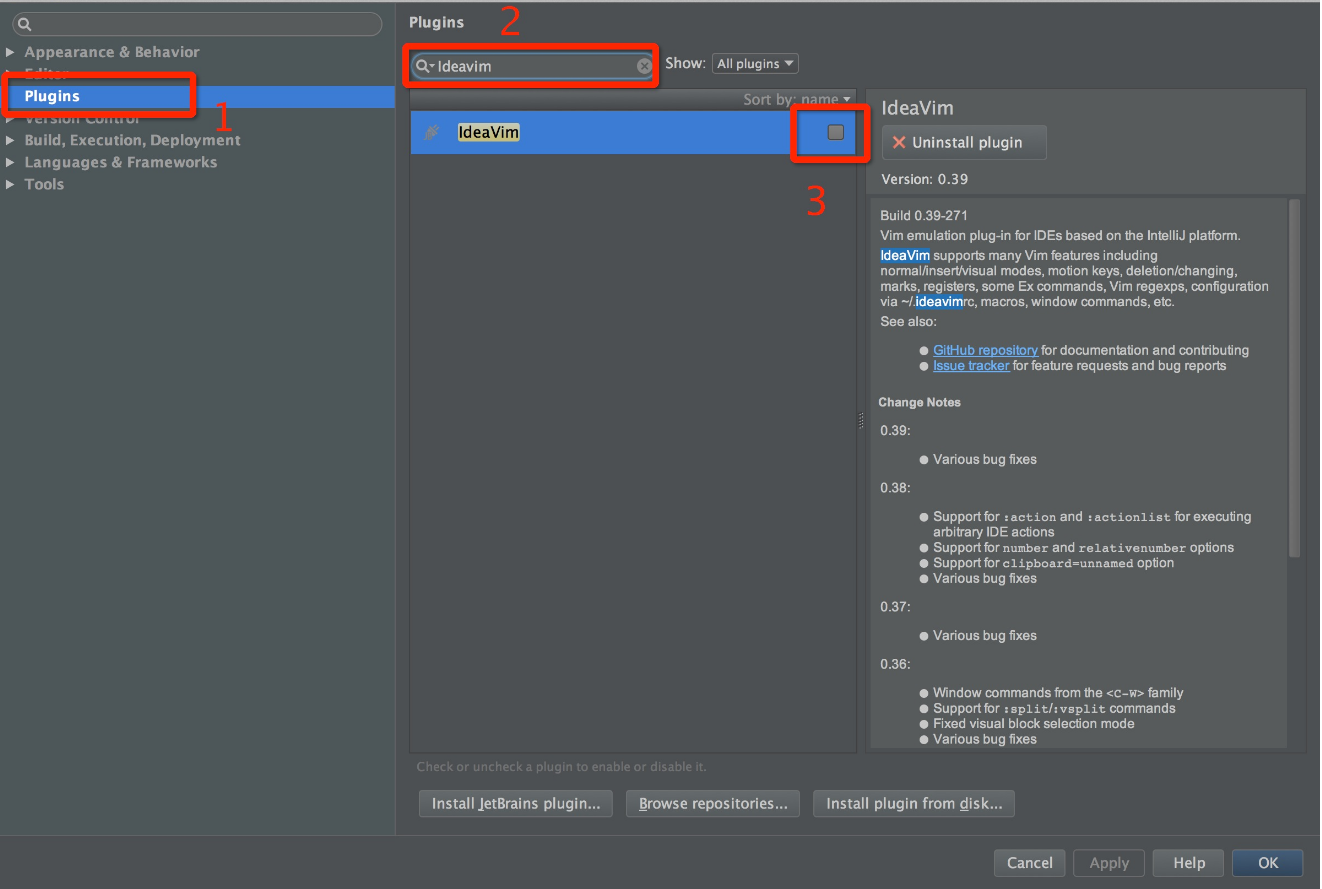The image size is (1322, 889).
Task: Click the Cancel button
Action: [x=1030, y=863]
